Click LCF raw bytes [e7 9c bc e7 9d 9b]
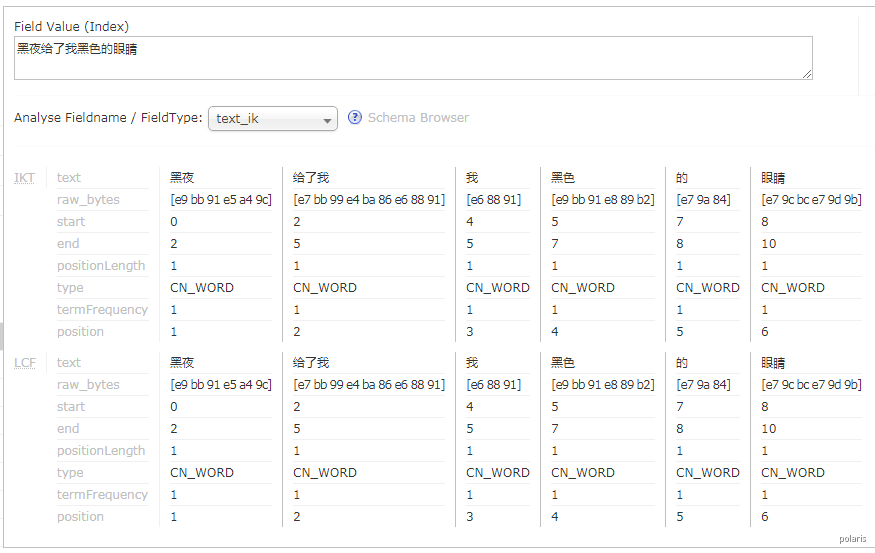The height and width of the screenshot is (553, 875). (811, 385)
